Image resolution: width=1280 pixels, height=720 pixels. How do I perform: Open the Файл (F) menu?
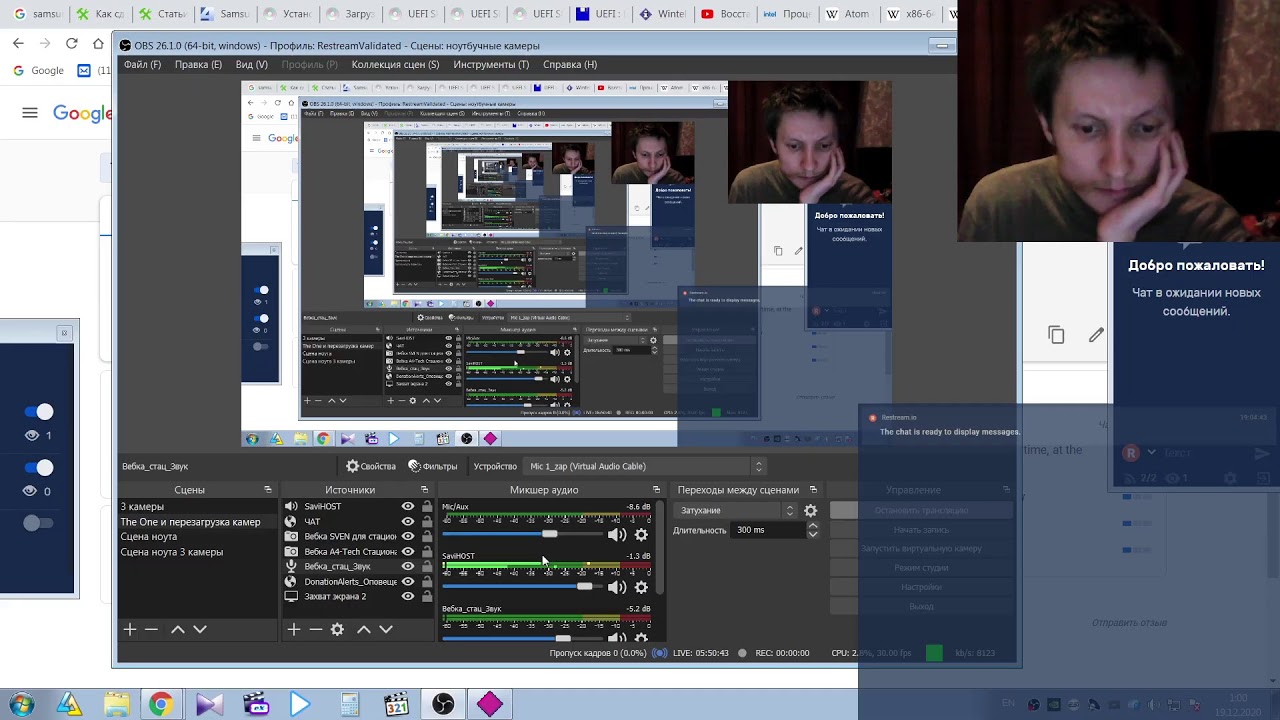[x=142, y=64]
